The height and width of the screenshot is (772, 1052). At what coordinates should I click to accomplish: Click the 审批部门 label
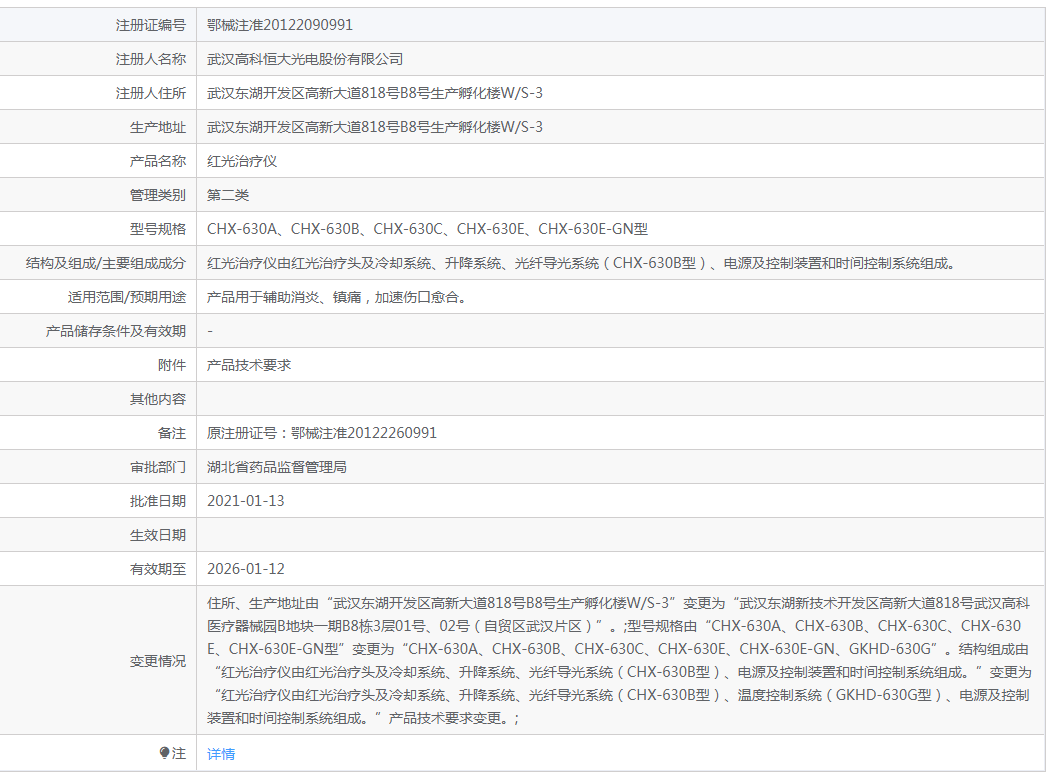tap(158, 467)
